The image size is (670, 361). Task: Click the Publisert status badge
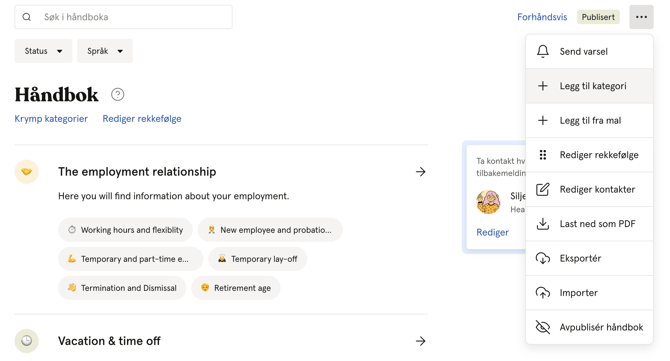click(x=598, y=17)
